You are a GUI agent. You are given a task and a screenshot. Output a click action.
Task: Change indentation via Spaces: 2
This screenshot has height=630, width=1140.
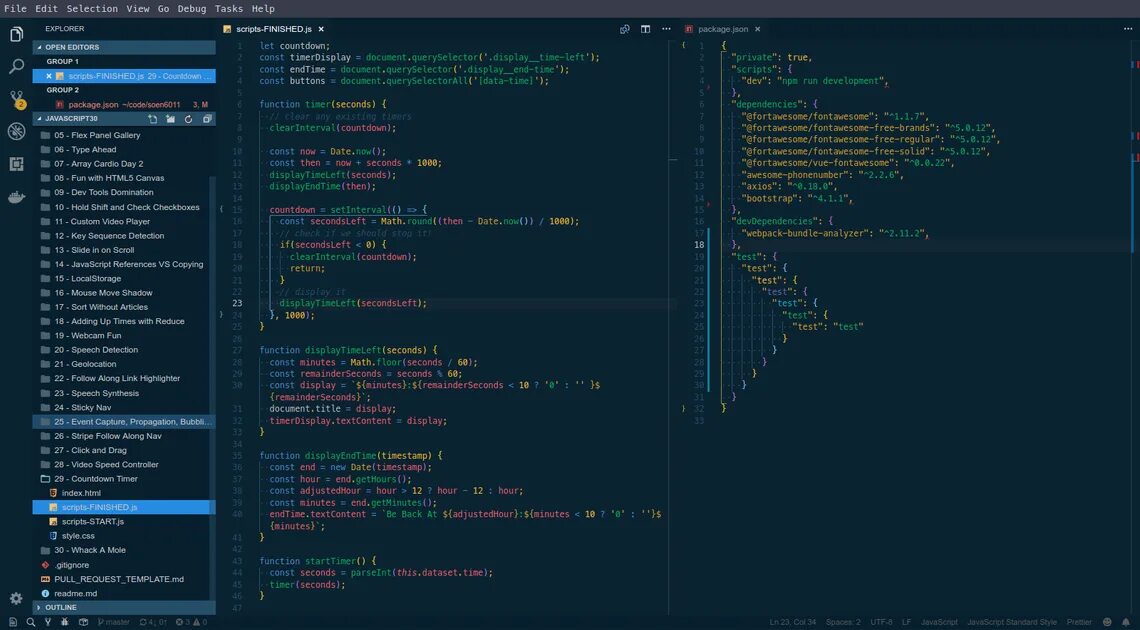coord(843,622)
